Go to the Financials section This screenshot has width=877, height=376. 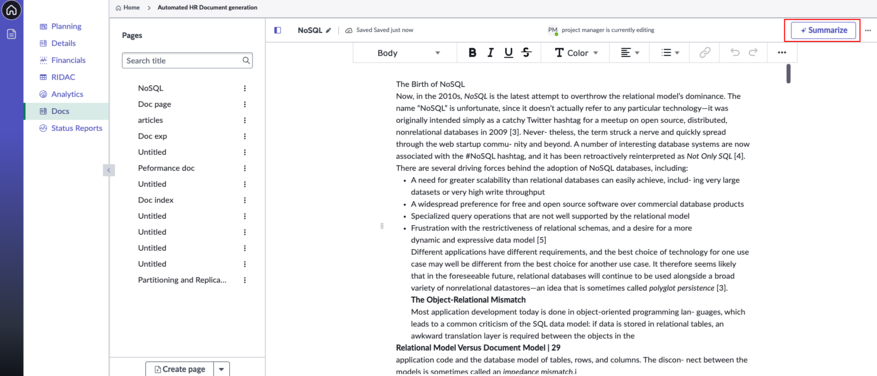tap(68, 60)
